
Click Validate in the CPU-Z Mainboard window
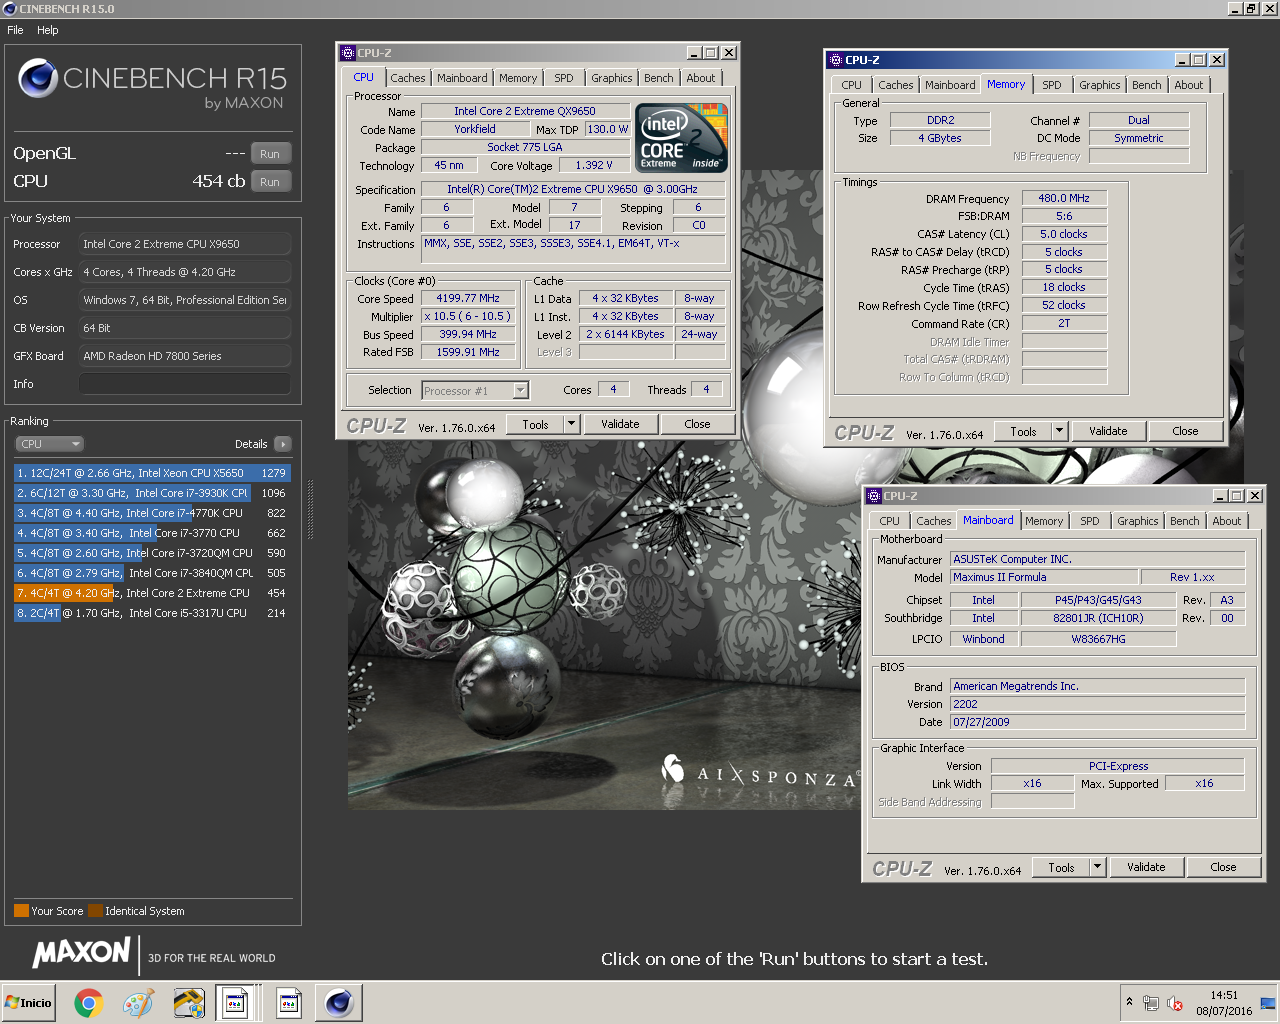coord(1146,867)
